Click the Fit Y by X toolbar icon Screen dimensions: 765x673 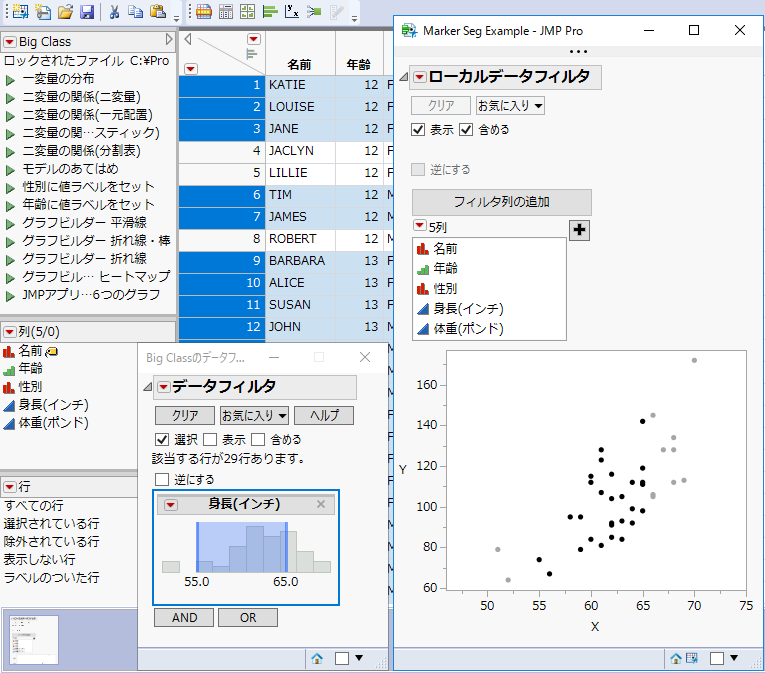(x=292, y=12)
